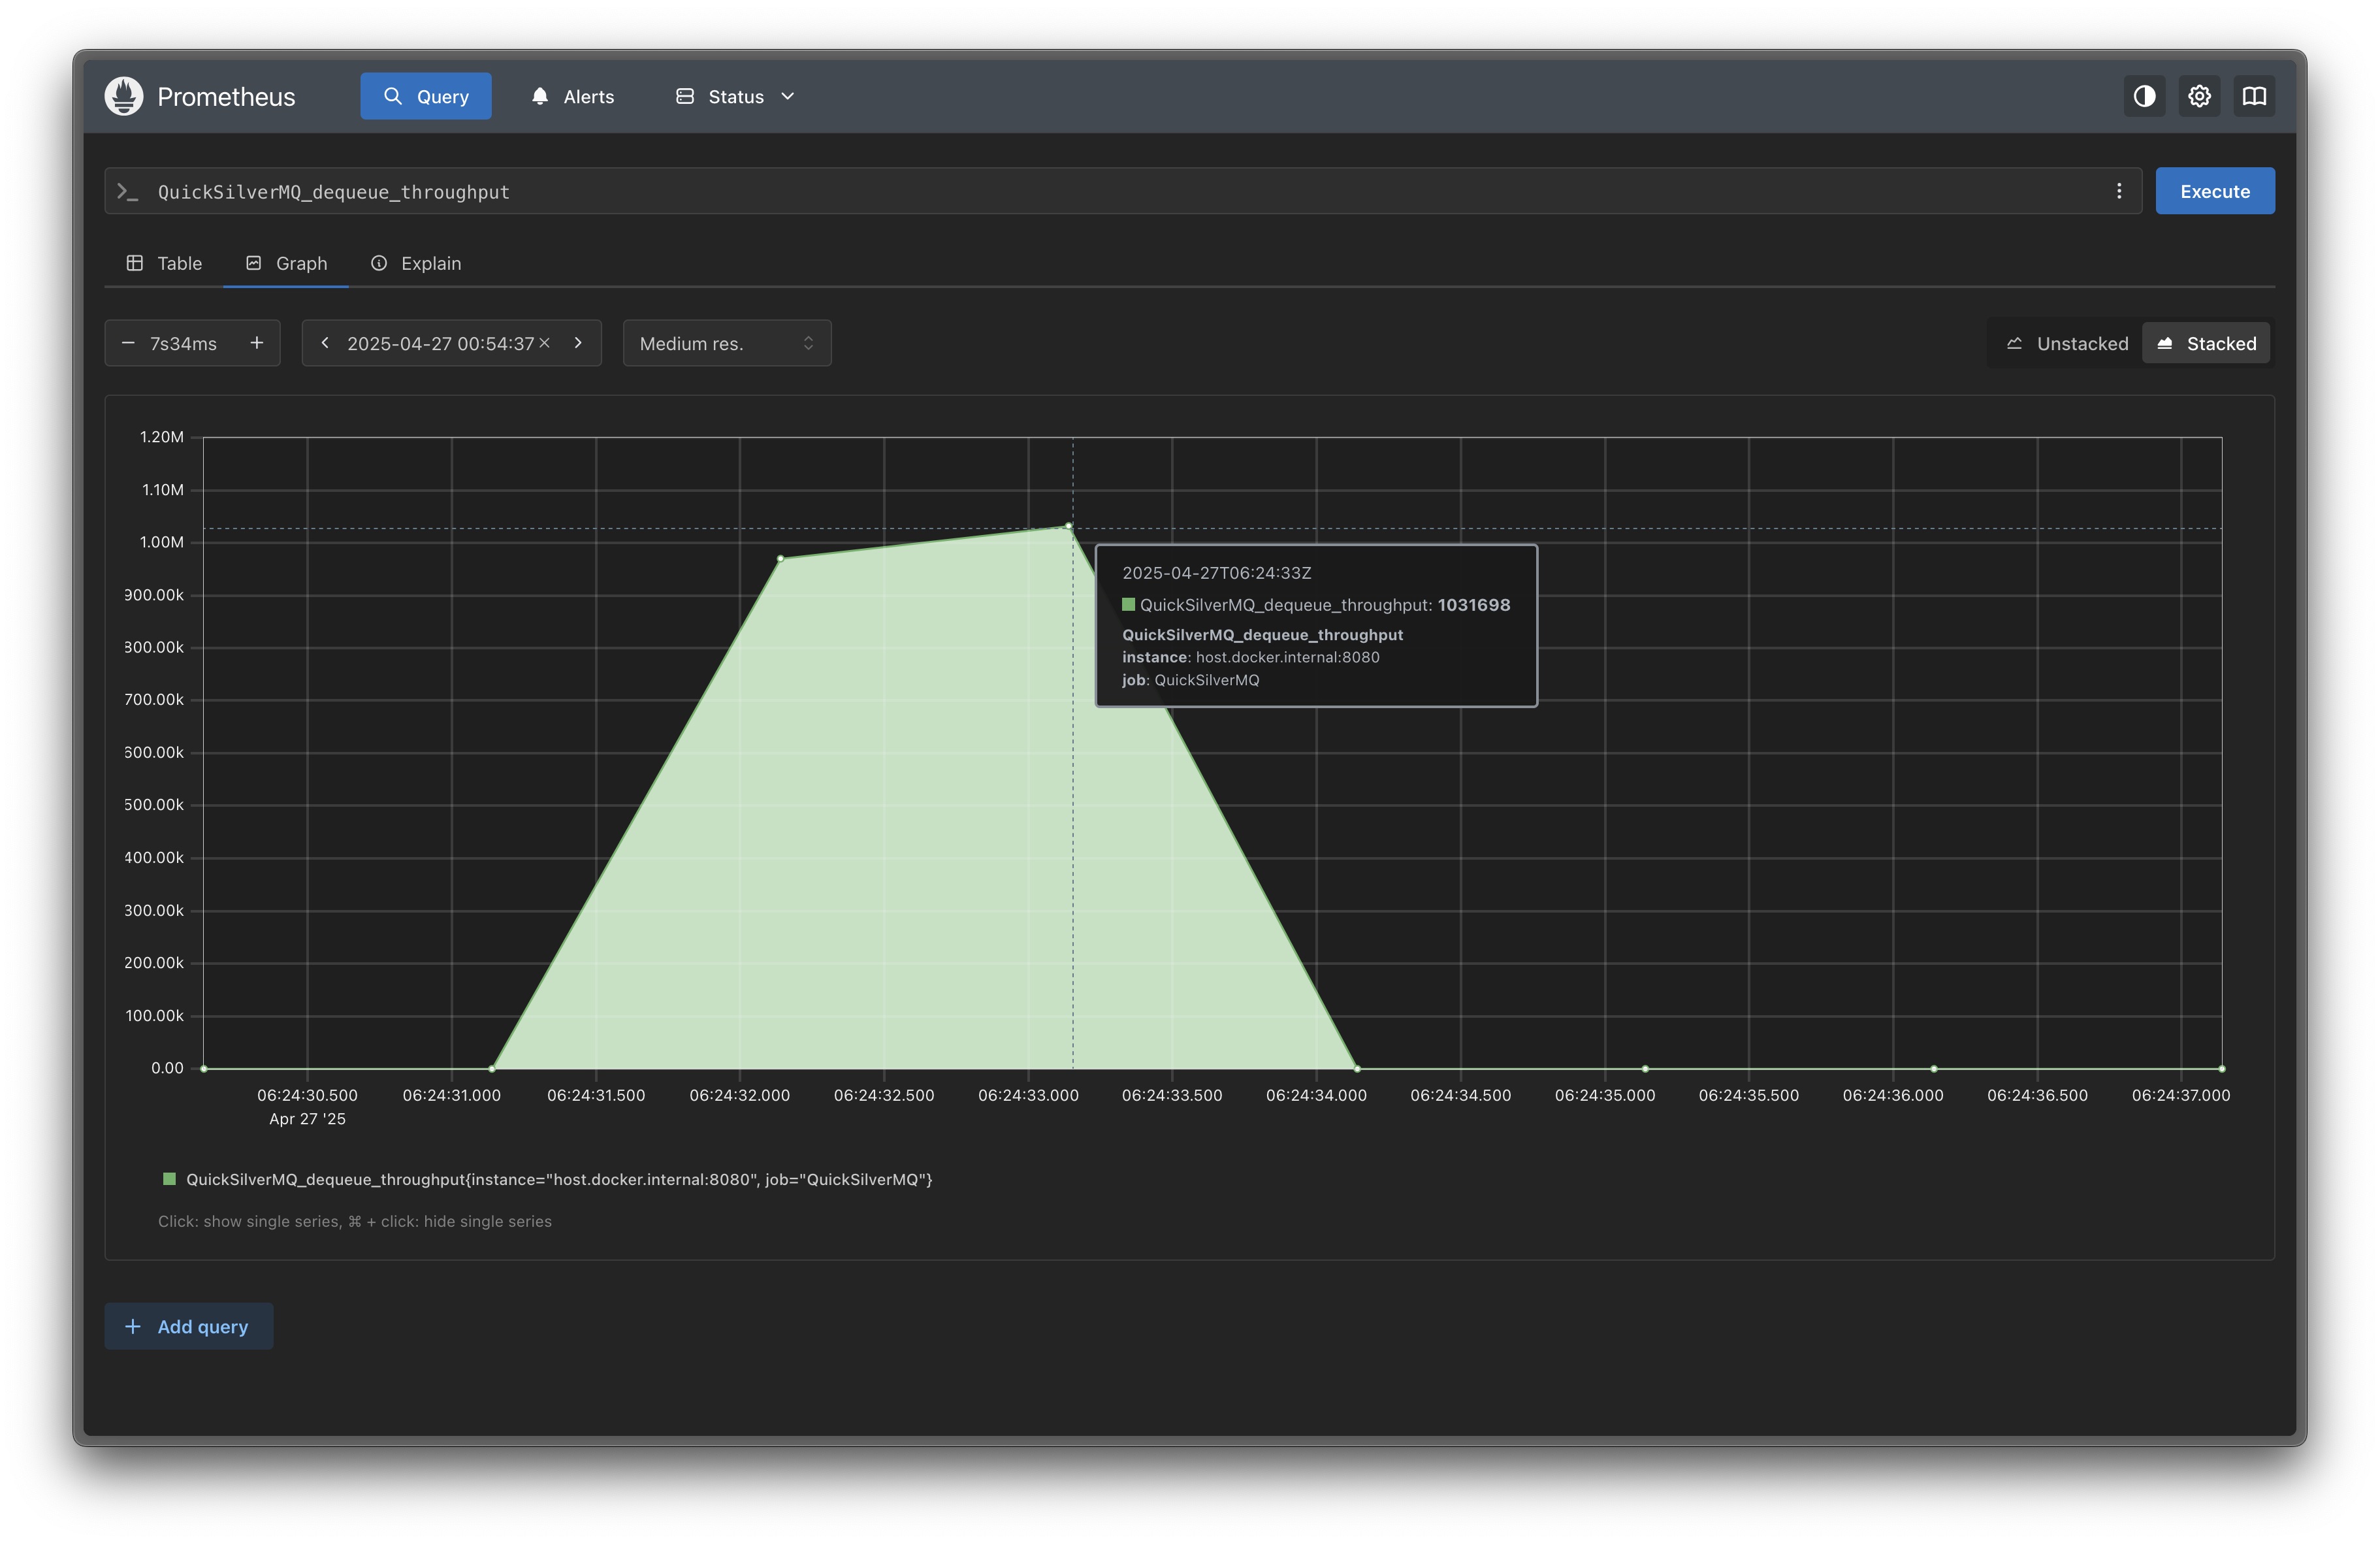
Task: Click the Prometheus flame logo
Action: coord(124,96)
